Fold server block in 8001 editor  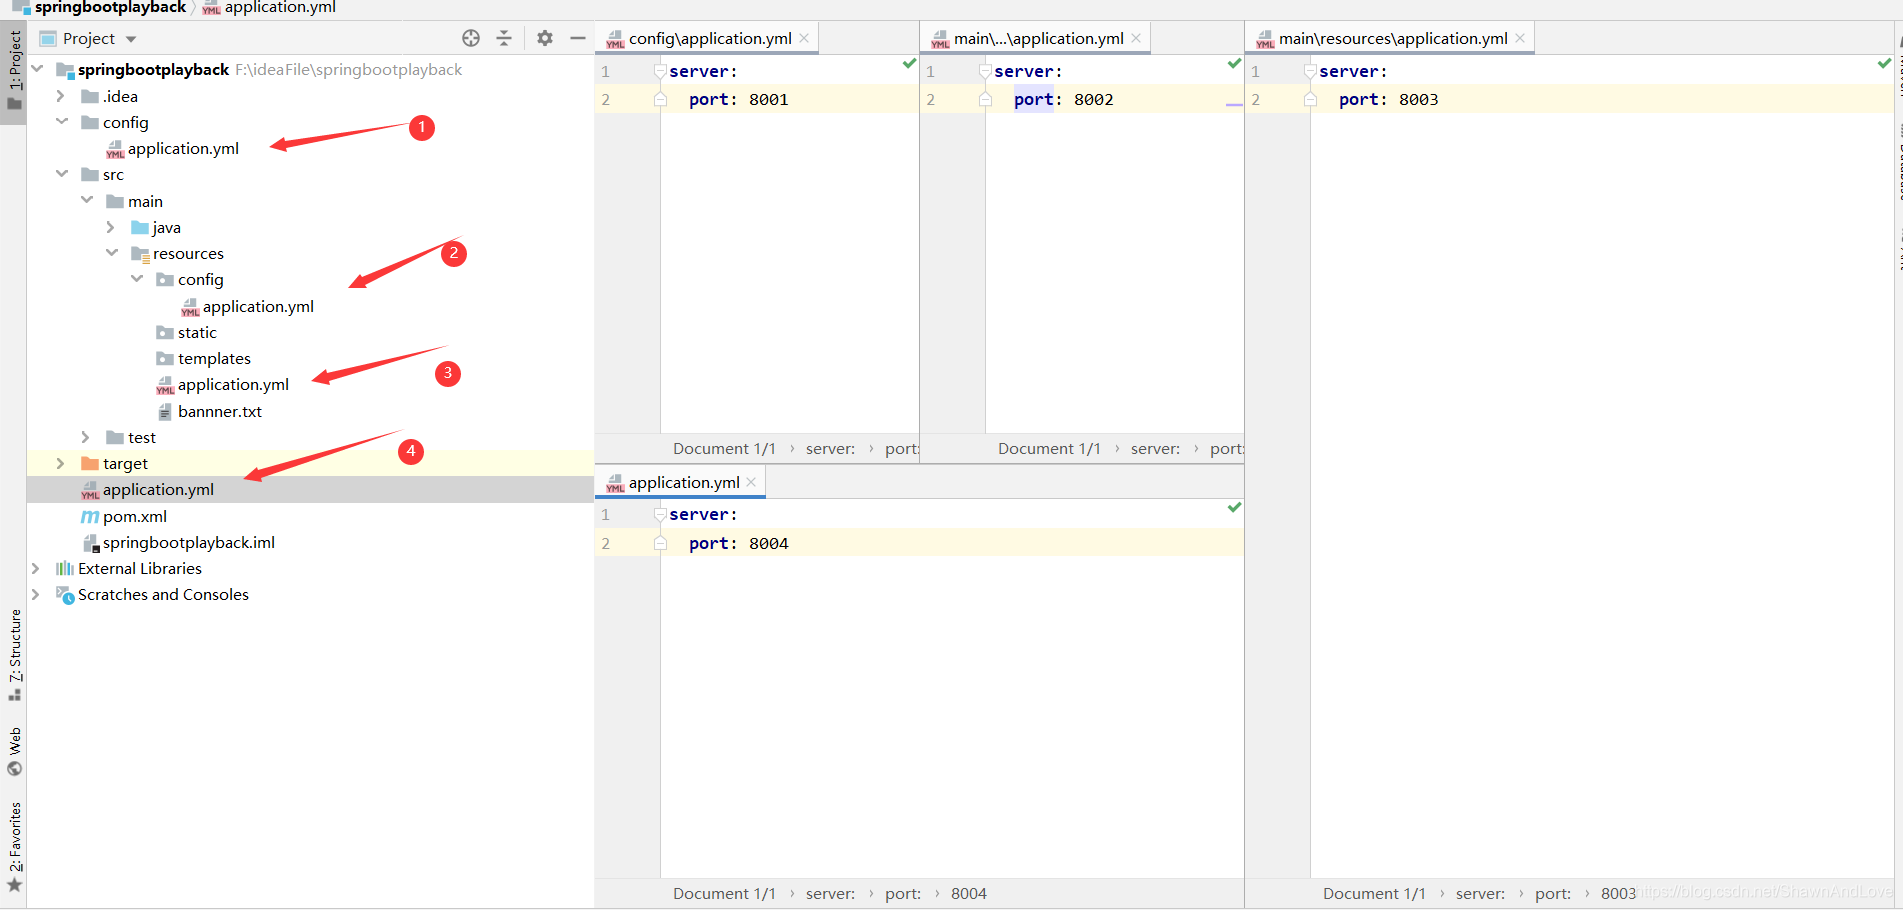tap(660, 71)
